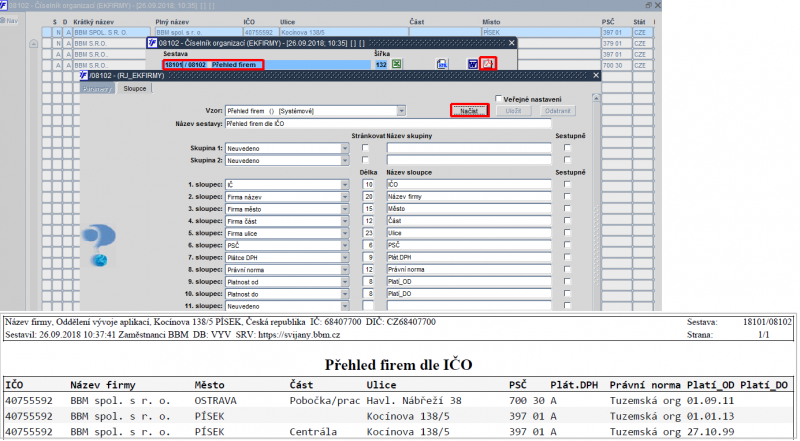
Task: Click 'Havl. Nábřeží 38' in the report
Action: coord(414,401)
